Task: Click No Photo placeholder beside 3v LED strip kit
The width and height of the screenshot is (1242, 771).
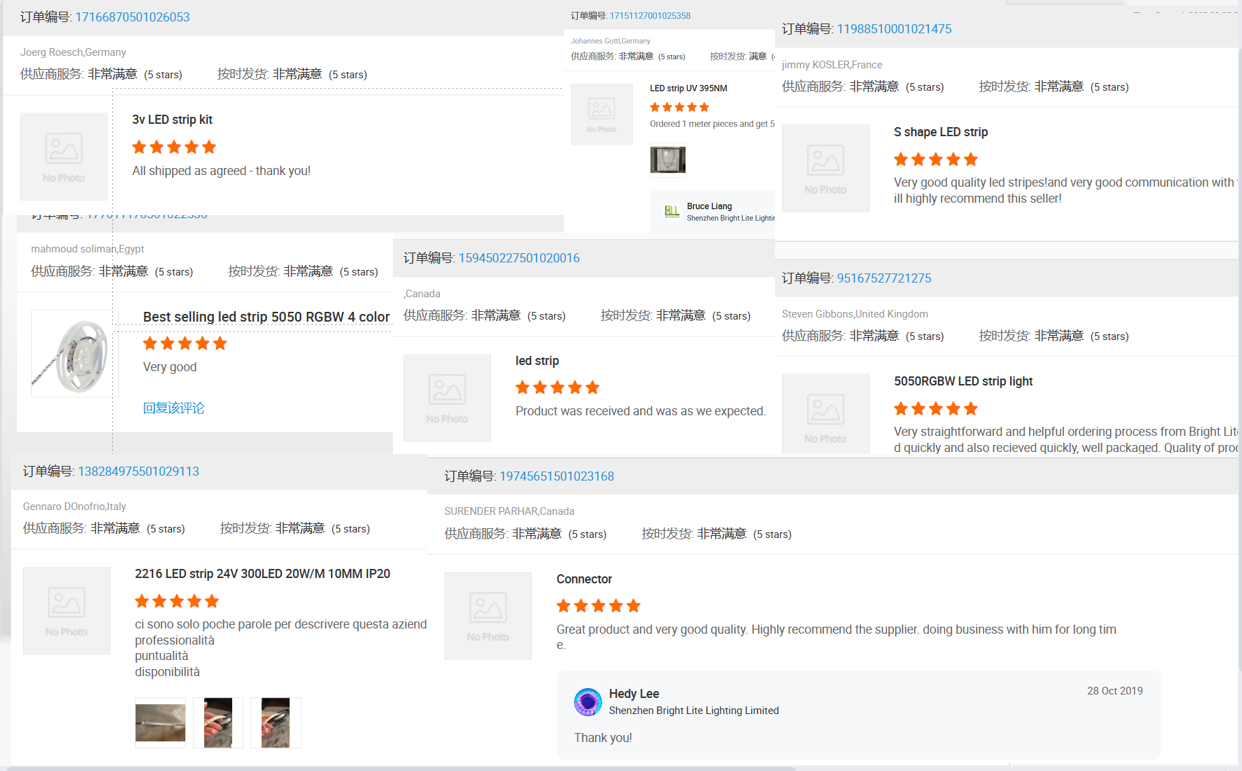Action: [x=64, y=157]
